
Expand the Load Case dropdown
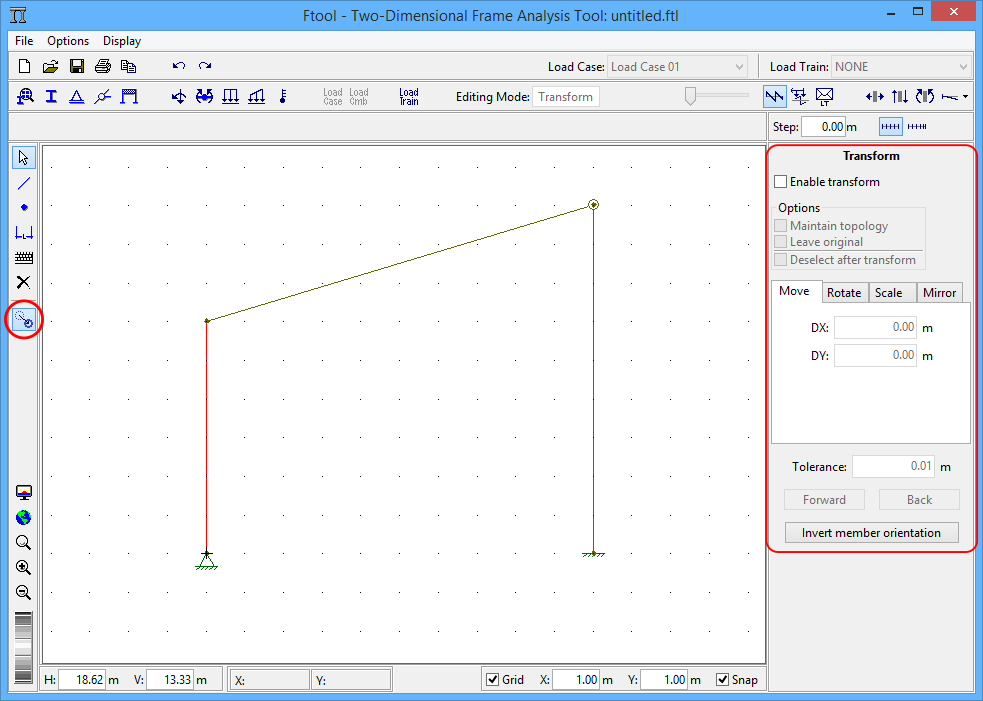pos(739,67)
